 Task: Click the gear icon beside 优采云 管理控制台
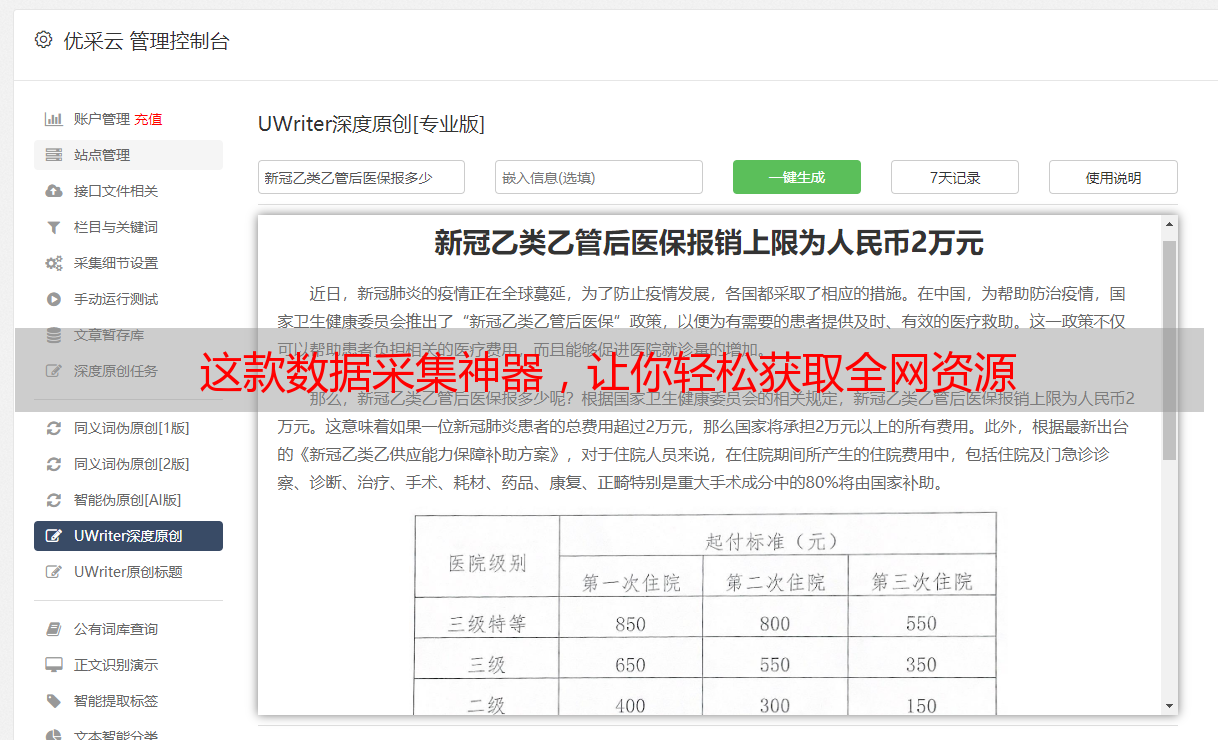click(x=43, y=40)
